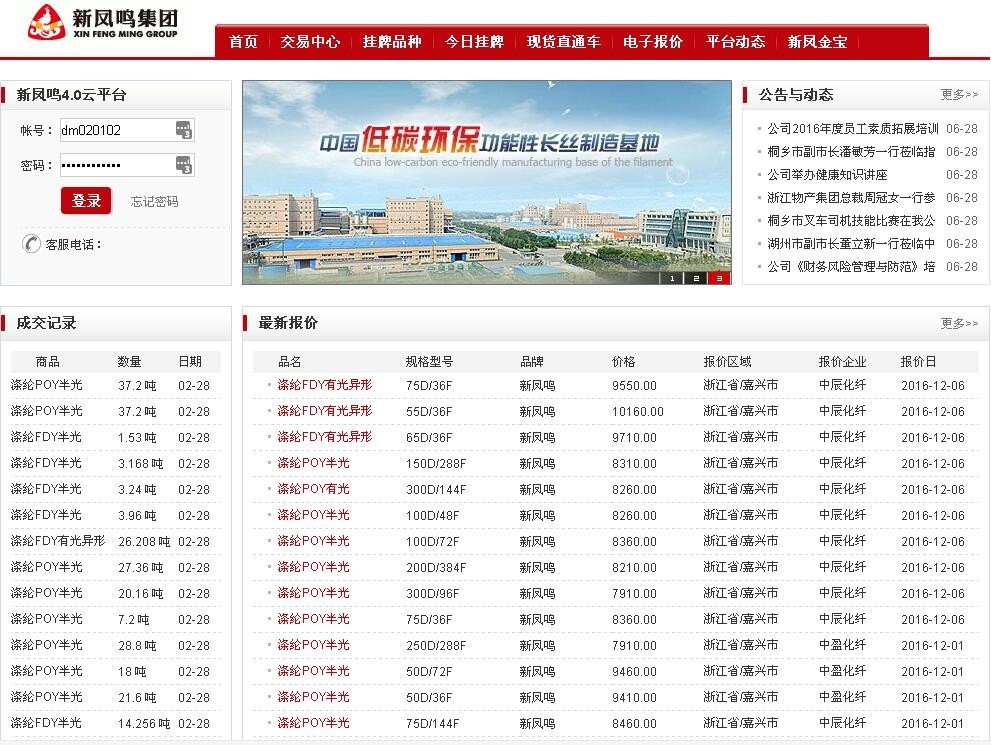Open 涤纶POY半光 quote with spec 150D/288F
The width and height of the screenshot is (991, 745).
[x=313, y=463]
